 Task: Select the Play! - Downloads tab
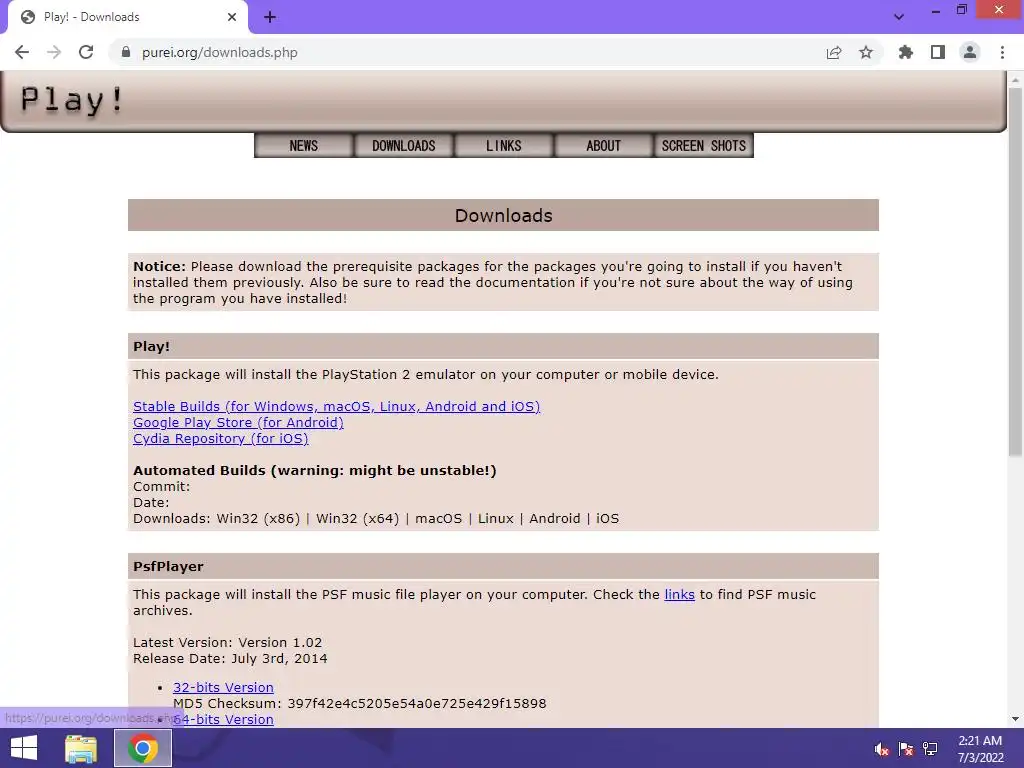click(127, 18)
